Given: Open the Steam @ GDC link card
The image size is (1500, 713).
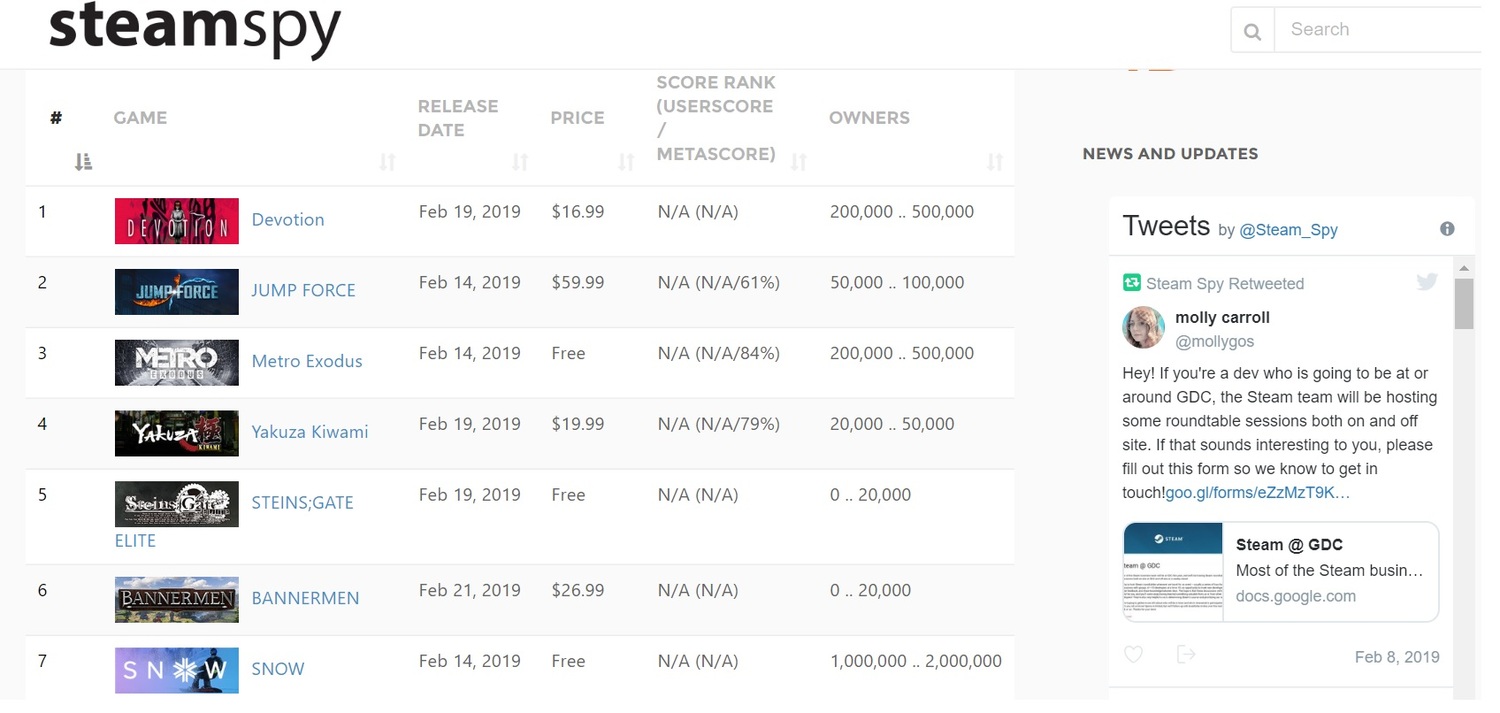Looking at the screenshot, I should 1280,571.
